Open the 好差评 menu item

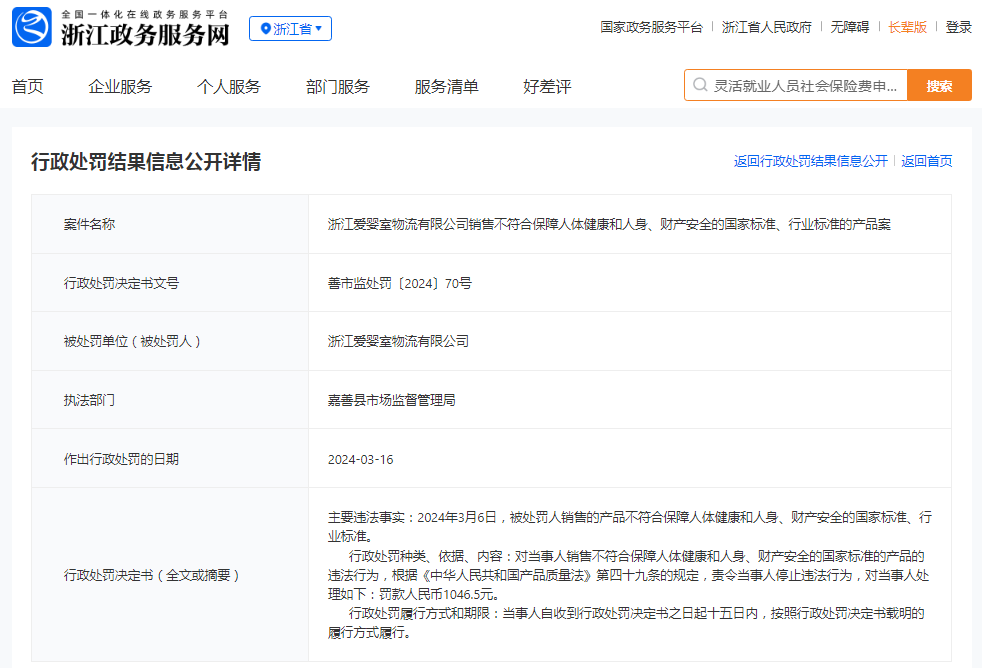click(547, 86)
